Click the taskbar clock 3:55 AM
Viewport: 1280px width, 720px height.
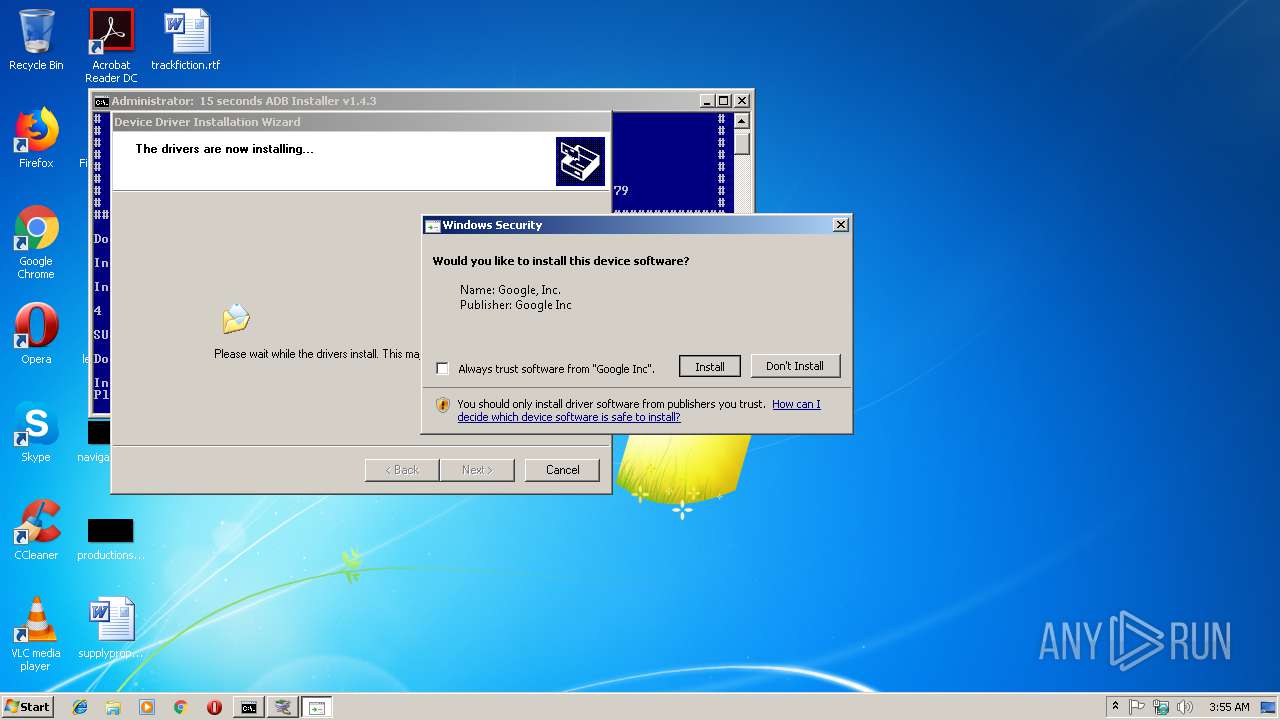coord(1229,707)
